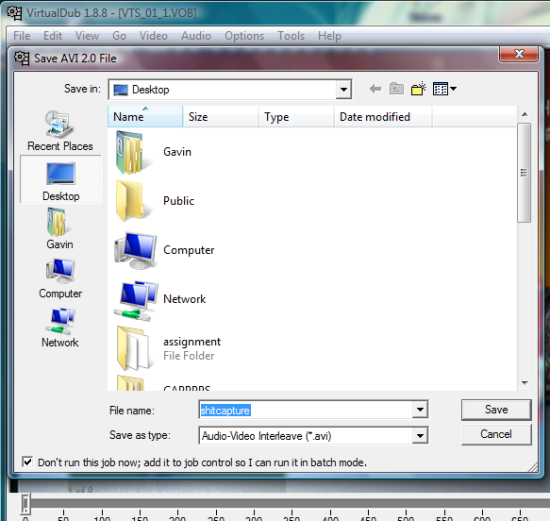Viewport: 550px width, 521px height.
Task: Open the view menu icon
Action: click(x=444, y=89)
